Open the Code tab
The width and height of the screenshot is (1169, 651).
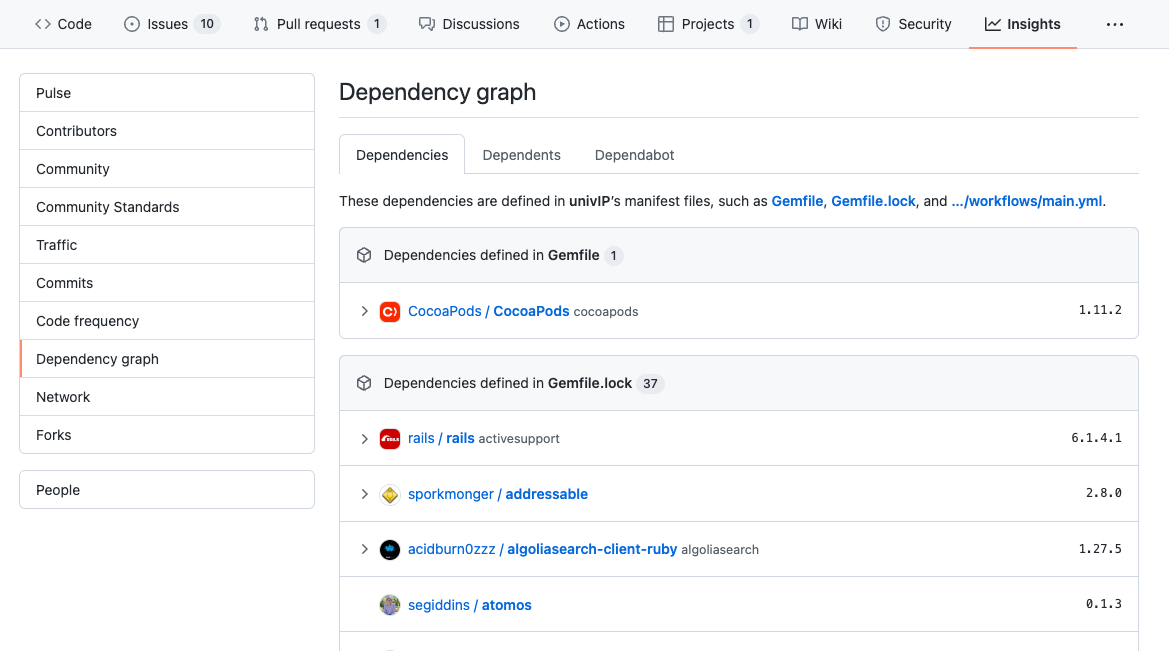coord(63,24)
